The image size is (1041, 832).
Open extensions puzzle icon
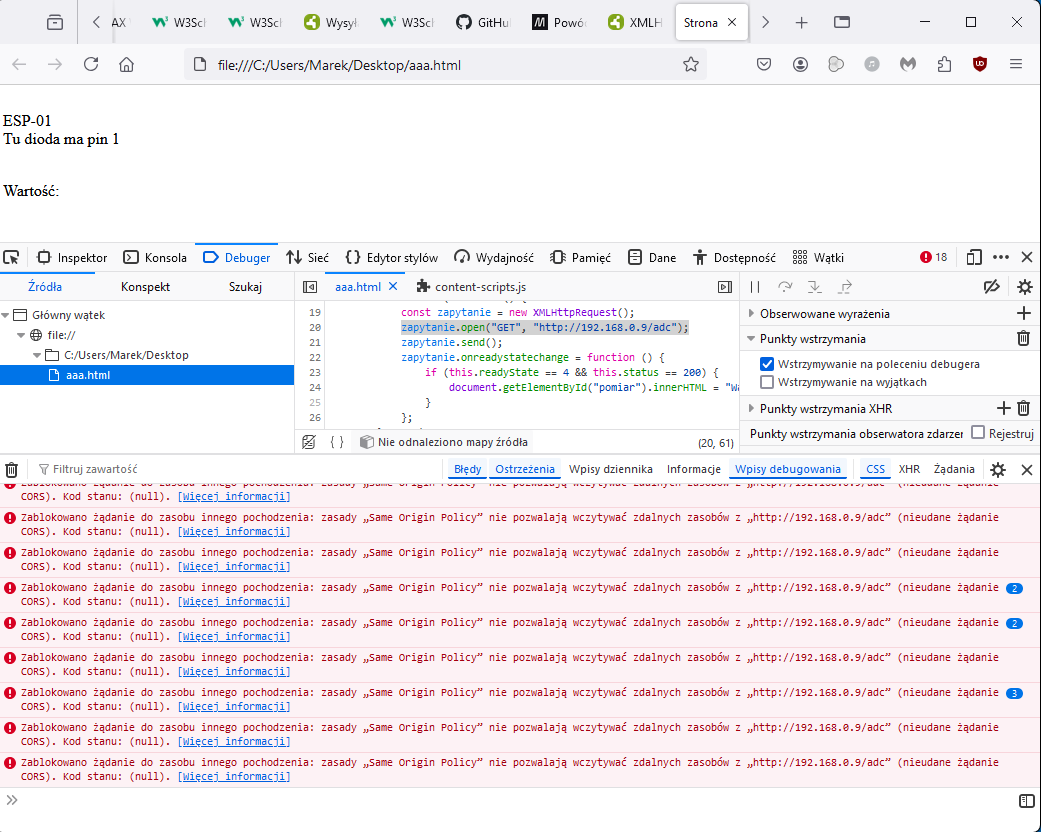click(944, 64)
